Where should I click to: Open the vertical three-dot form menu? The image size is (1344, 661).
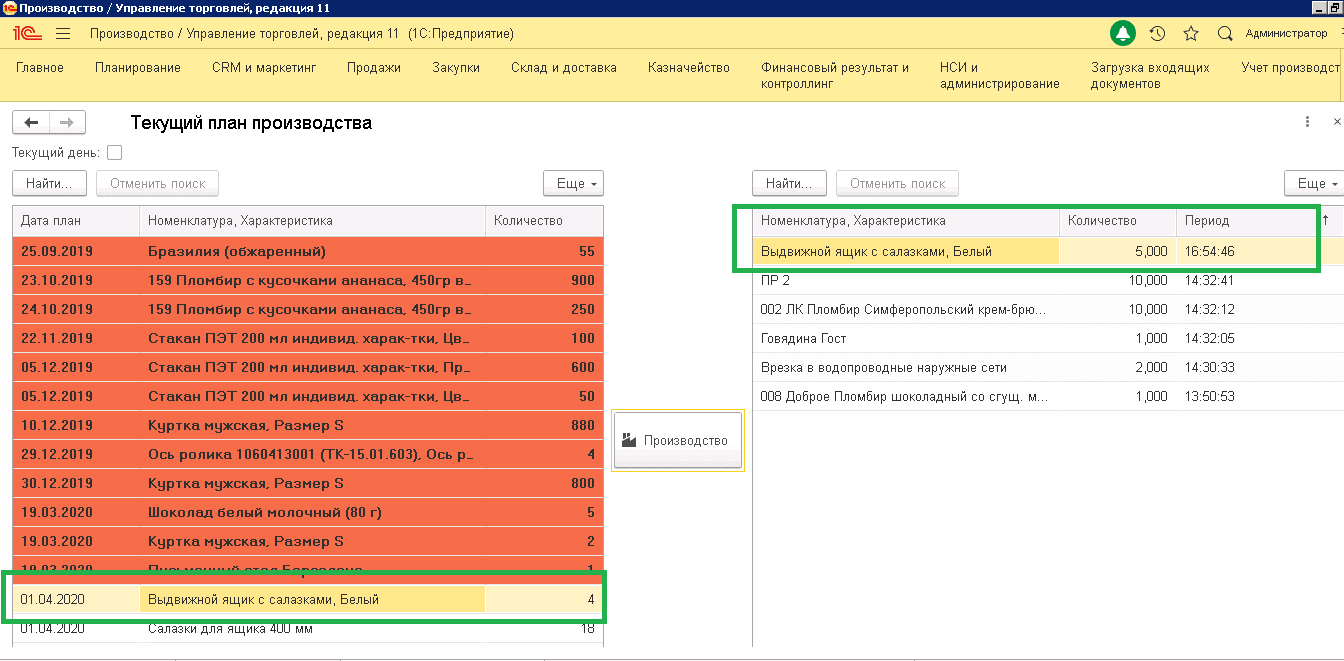click(x=1307, y=122)
